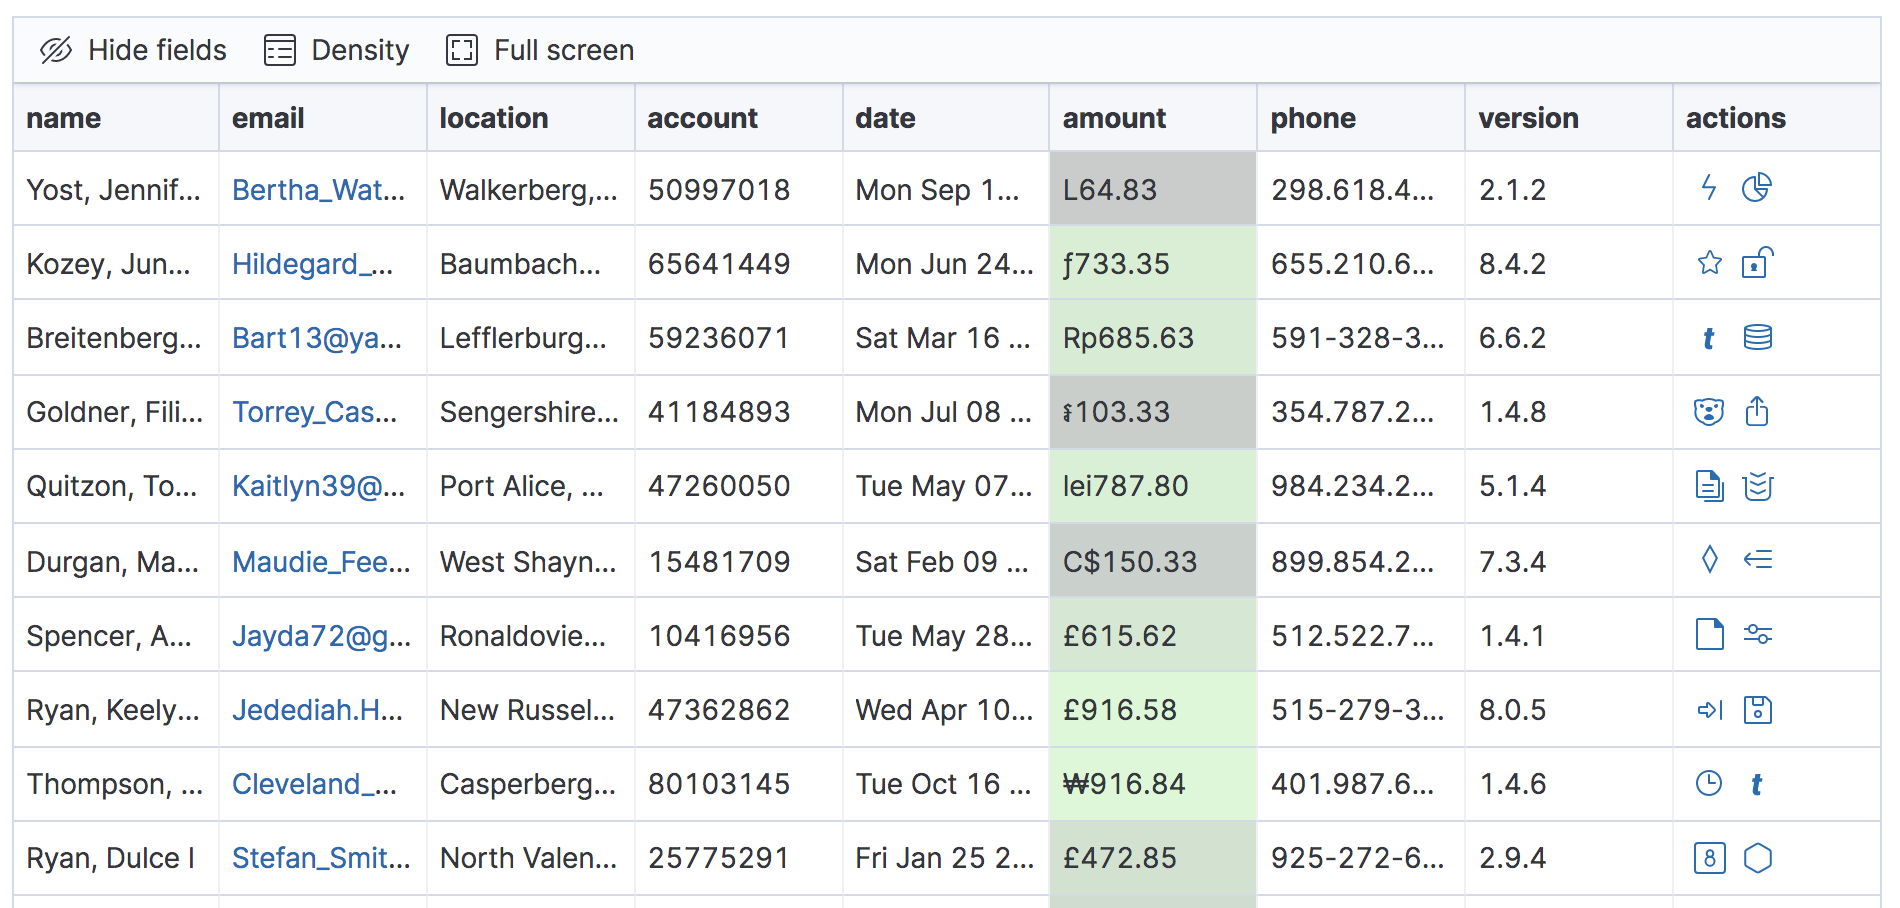The width and height of the screenshot is (1900, 908).
Task: Select the date cell Tue Oct 16 ...
Action: [946, 783]
